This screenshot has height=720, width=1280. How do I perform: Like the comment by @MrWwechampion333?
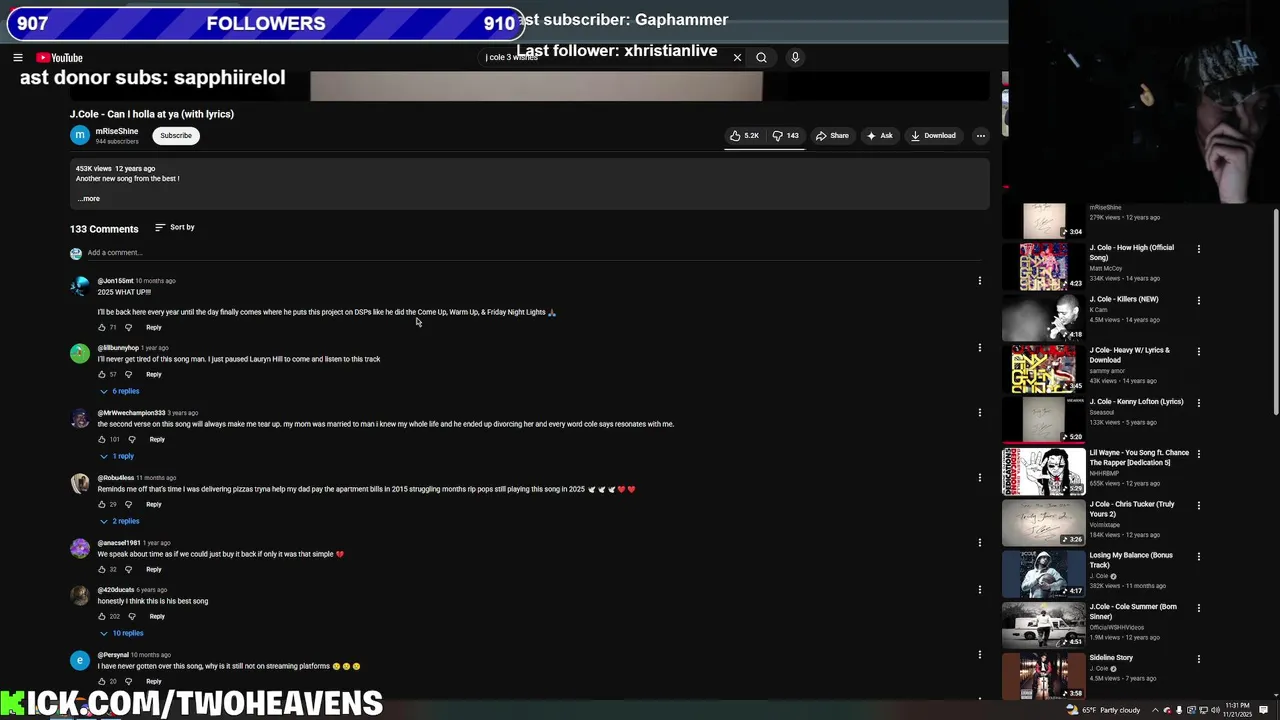click(102, 440)
